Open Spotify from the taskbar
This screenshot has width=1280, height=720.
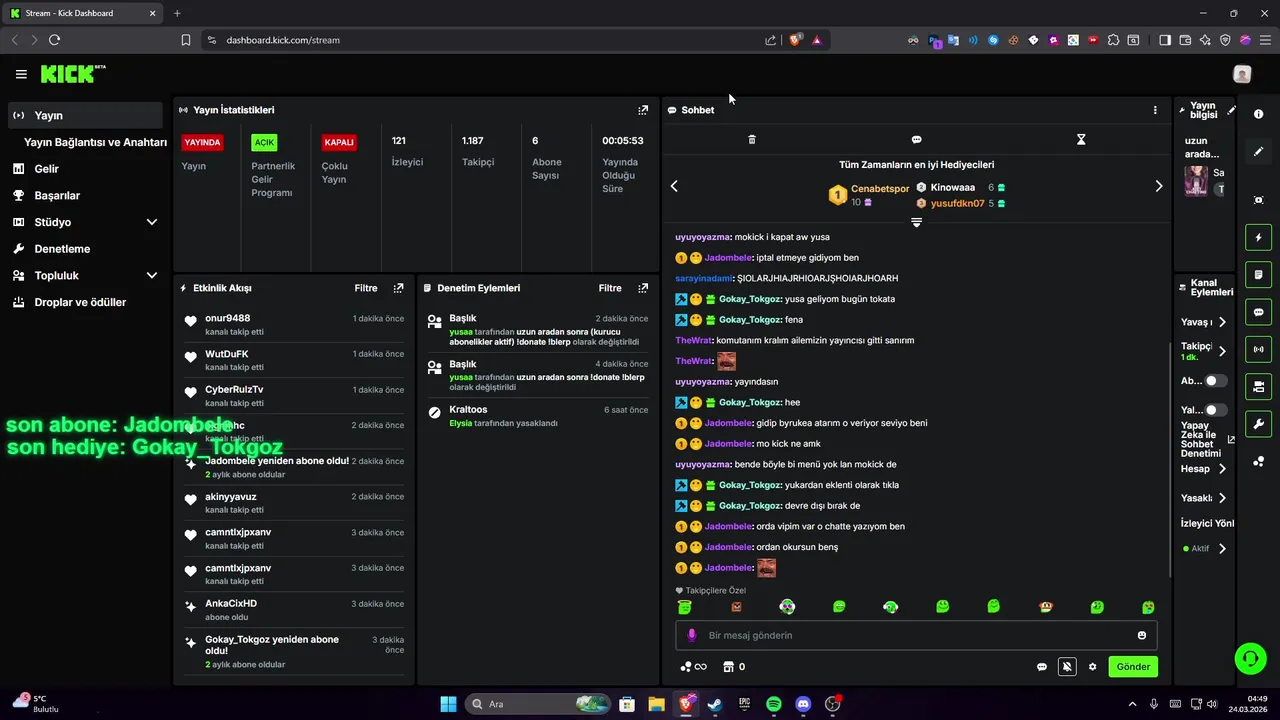[774, 704]
